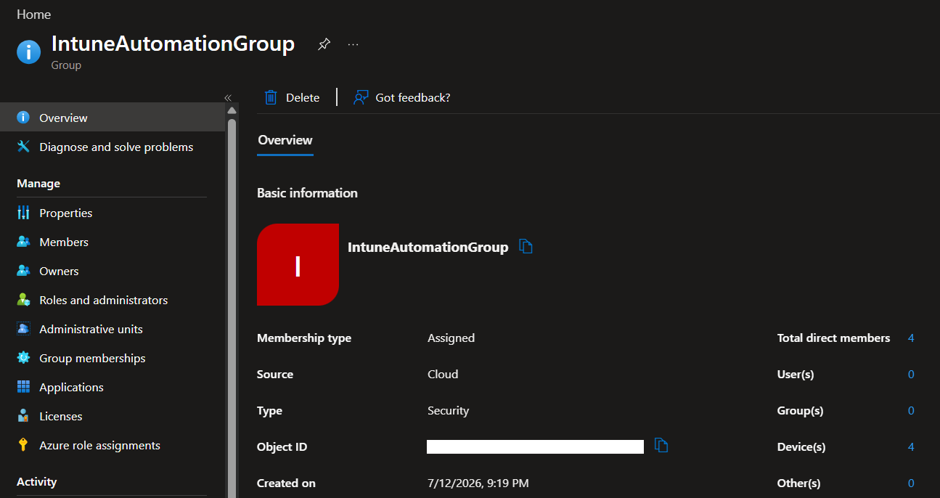The height and width of the screenshot is (498, 940).
Task: Click the Device(s) label
Action: 801,447
